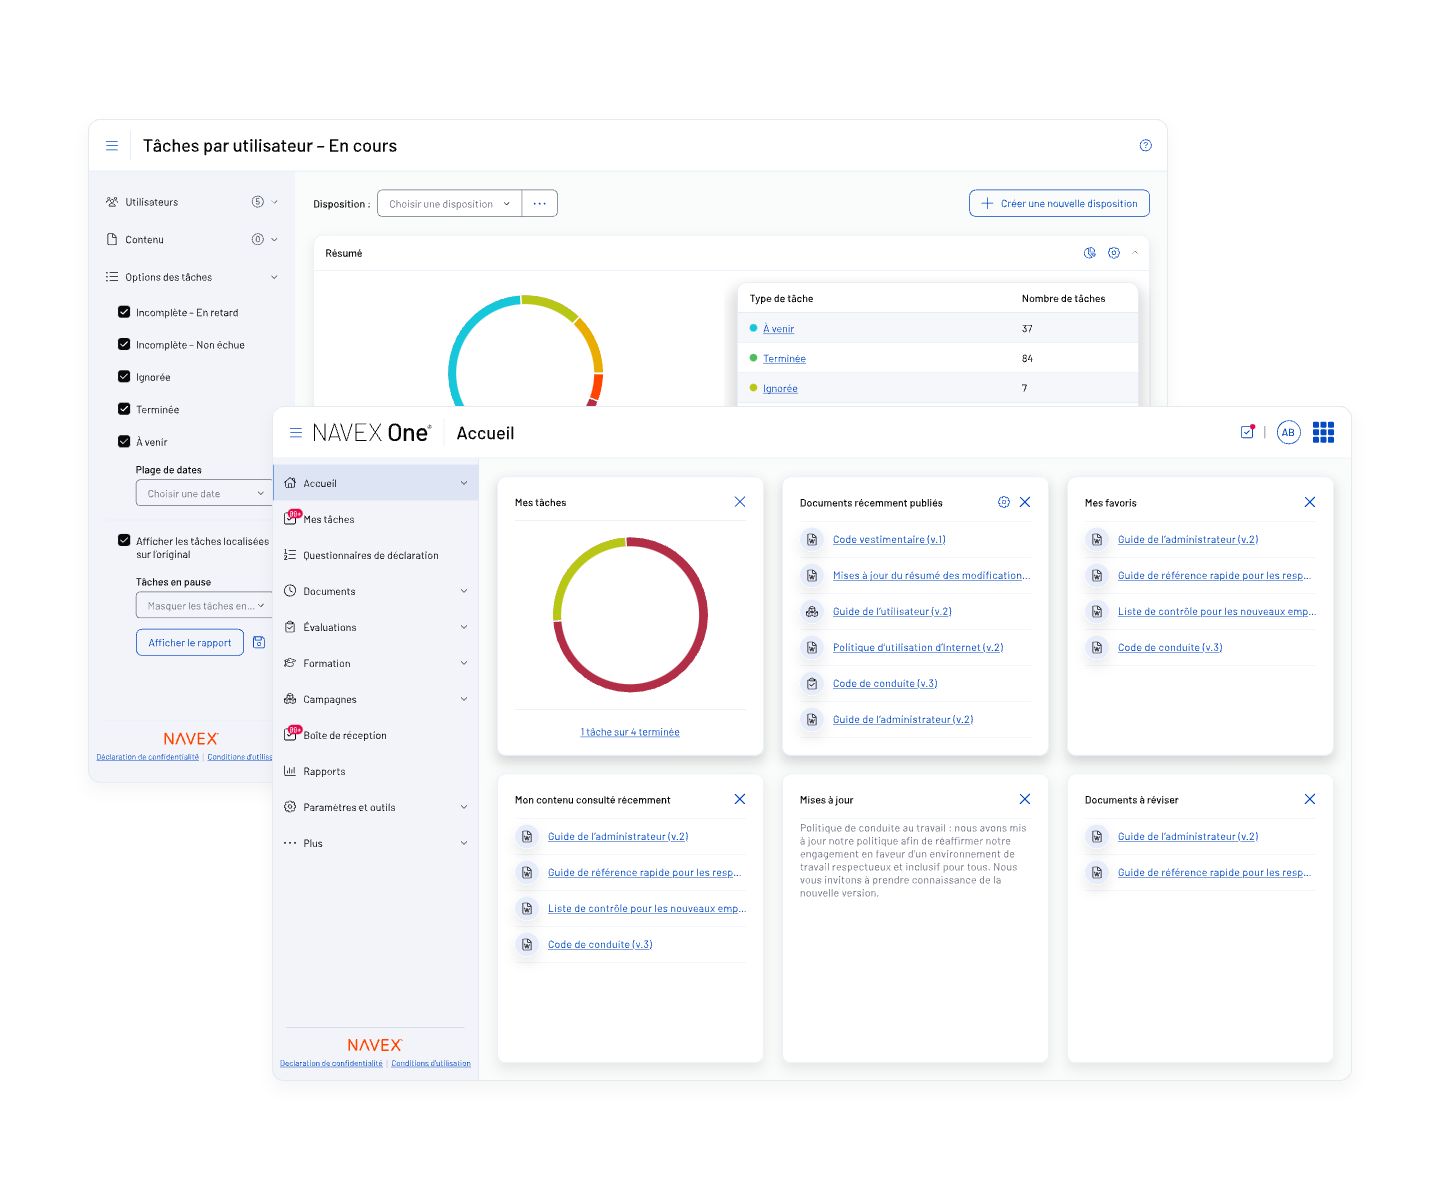Open the 1 tâche sur 4 terminée link
Viewport: 1440px width, 1200px height.
tap(630, 732)
